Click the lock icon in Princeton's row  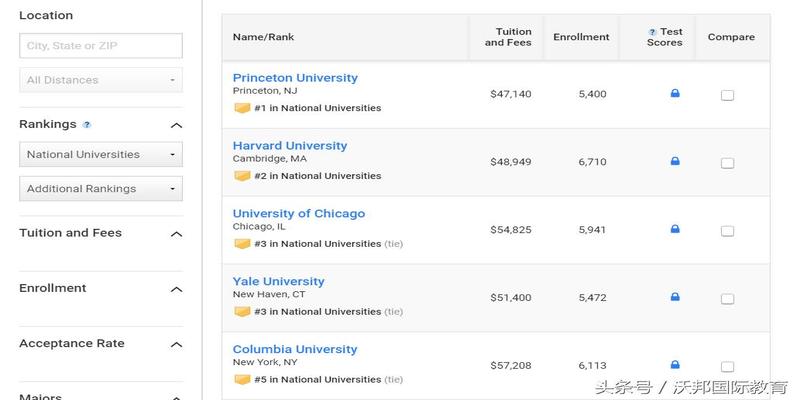tap(675, 93)
